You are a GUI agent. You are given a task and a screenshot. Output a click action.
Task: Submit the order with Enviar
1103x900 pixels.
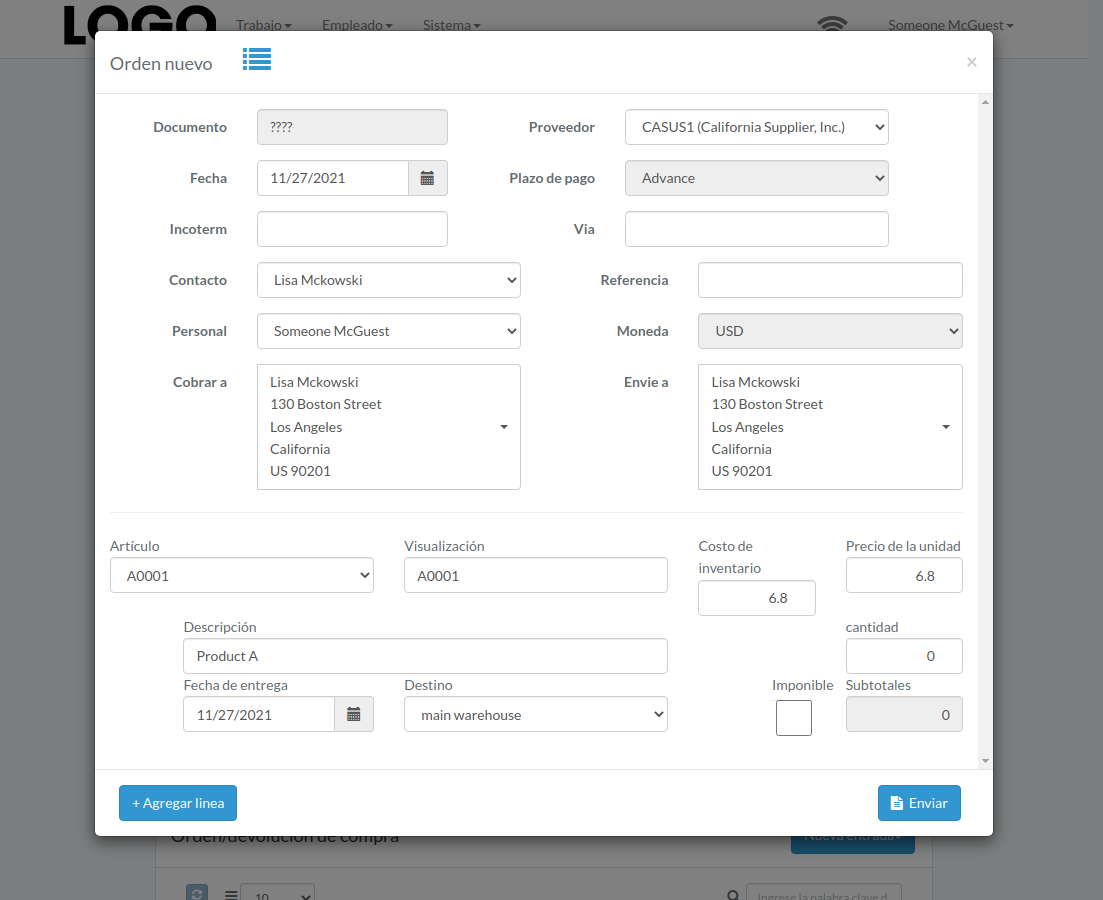[x=919, y=803]
